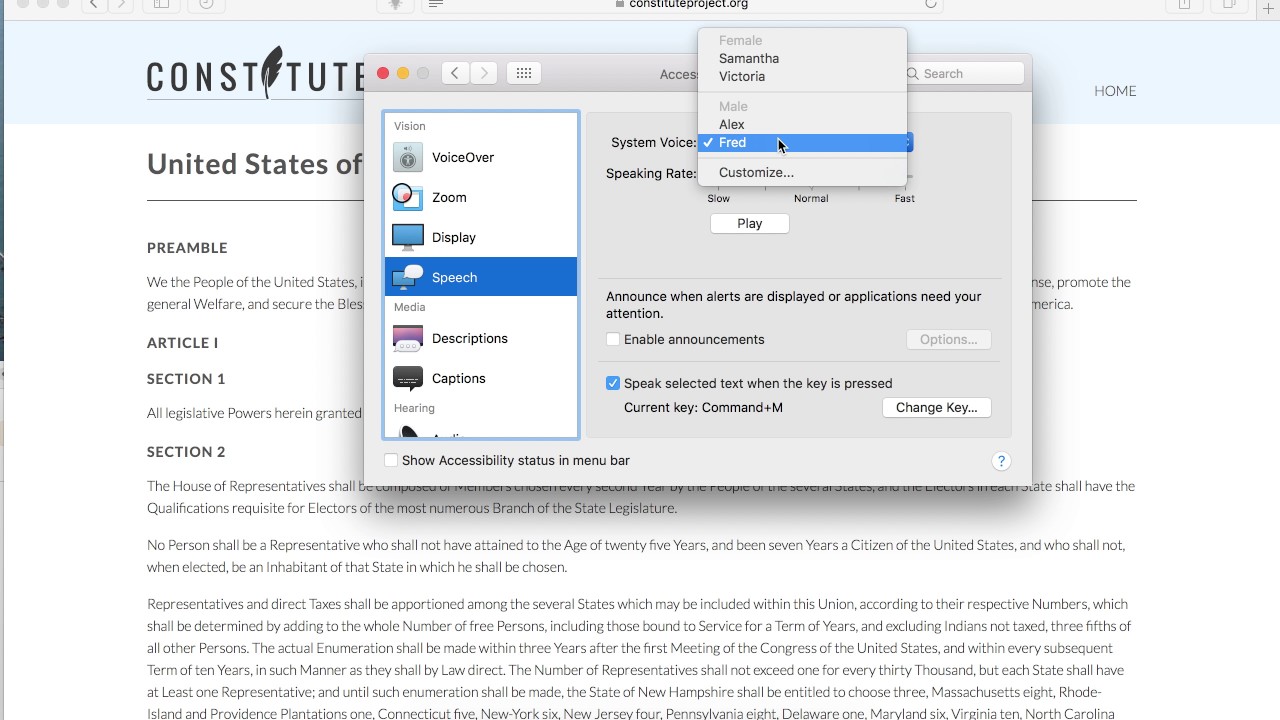The height and width of the screenshot is (720, 1280).
Task: Go forward in System Preferences
Action: (x=484, y=73)
